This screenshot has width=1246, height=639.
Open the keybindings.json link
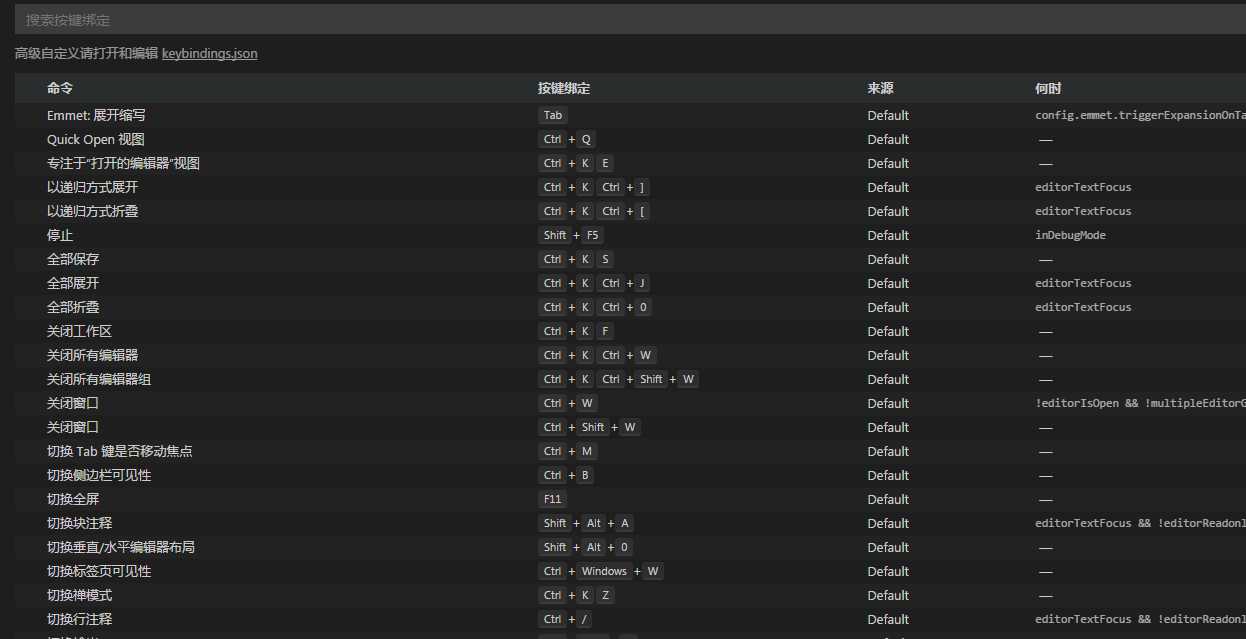[x=209, y=54]
